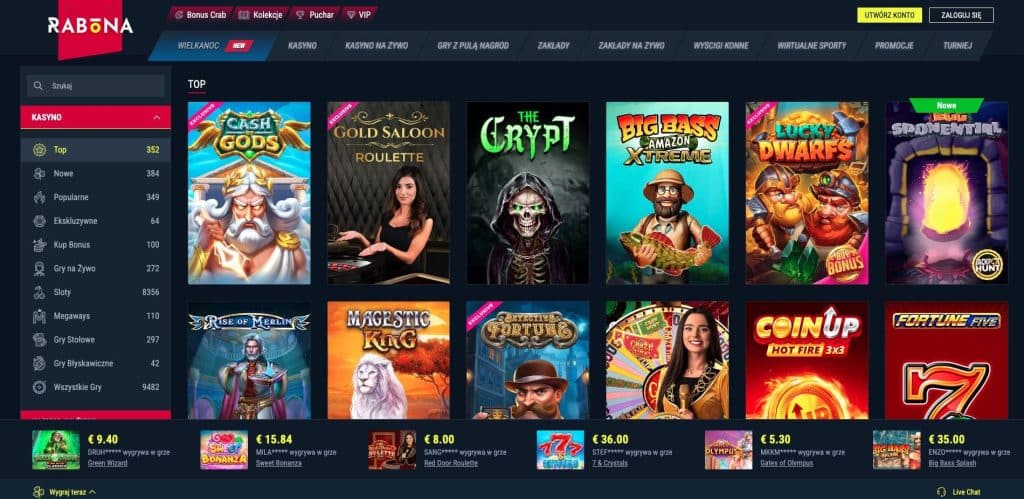
Task: Select the Gry Stołowe icon
Action: 39,340
